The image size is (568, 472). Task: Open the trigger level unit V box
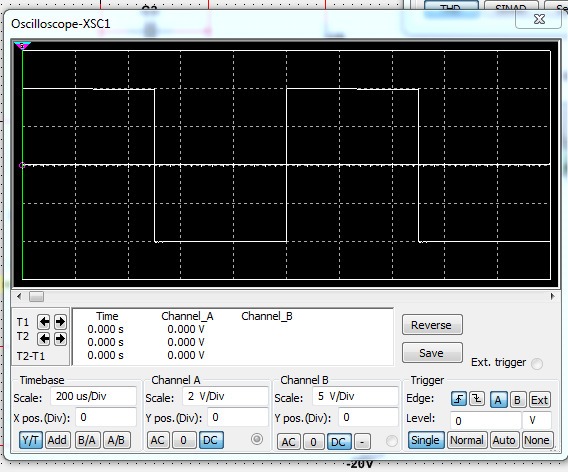tap(537, 421)
